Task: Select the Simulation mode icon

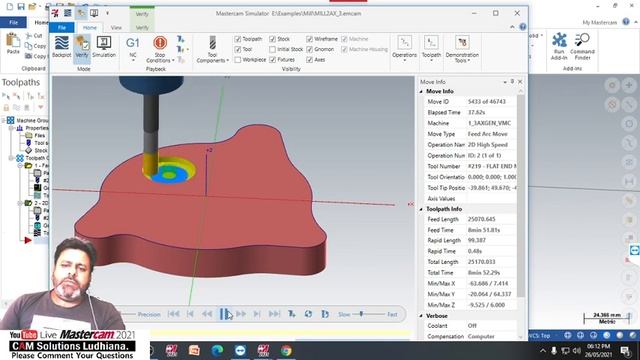Action: 104,43
